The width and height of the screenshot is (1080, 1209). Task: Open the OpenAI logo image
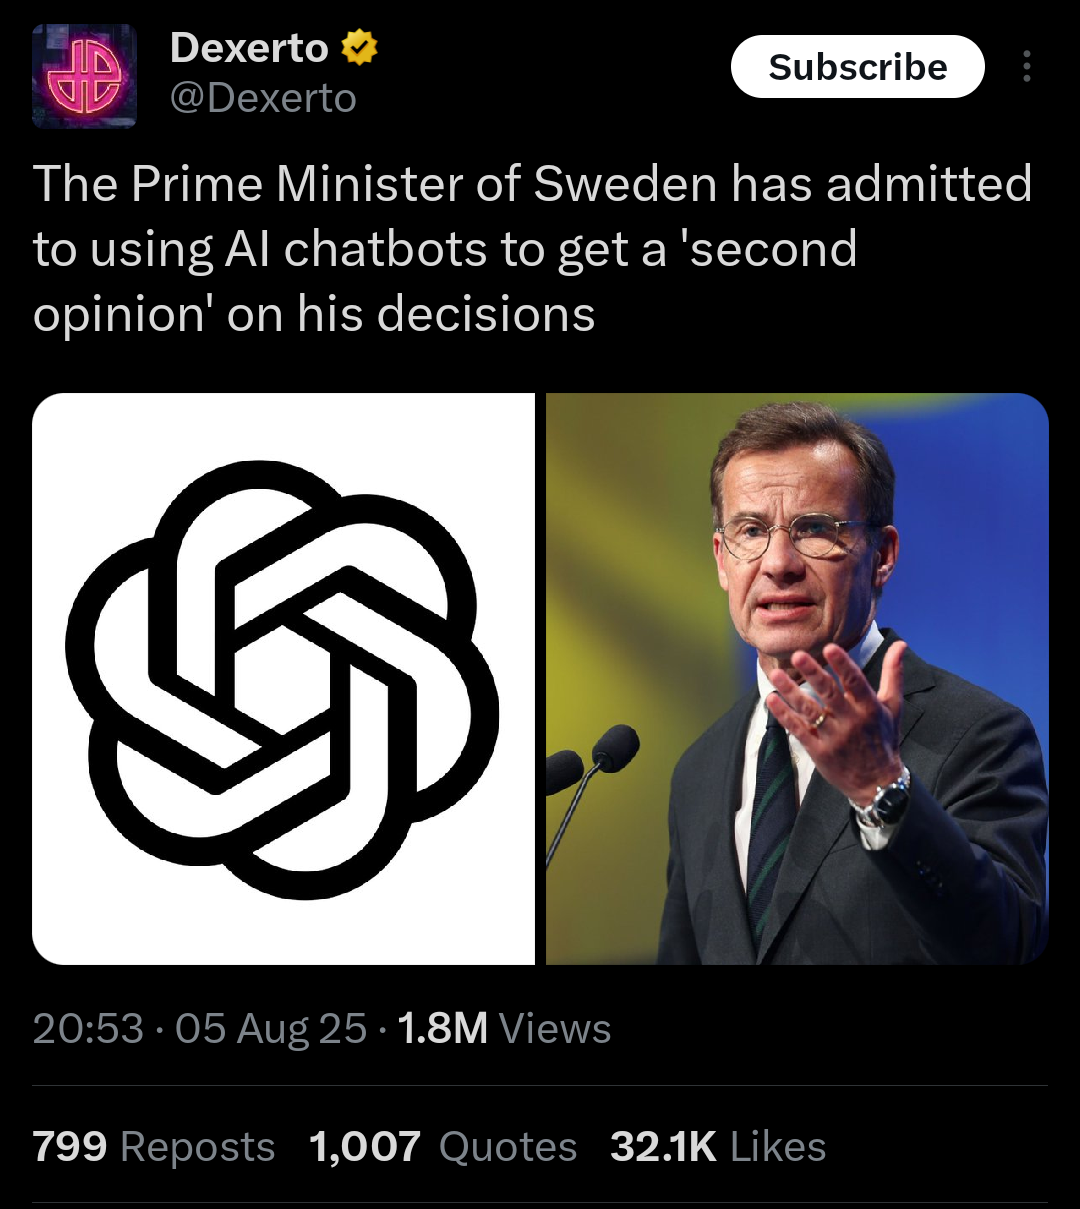click(283, 679)
